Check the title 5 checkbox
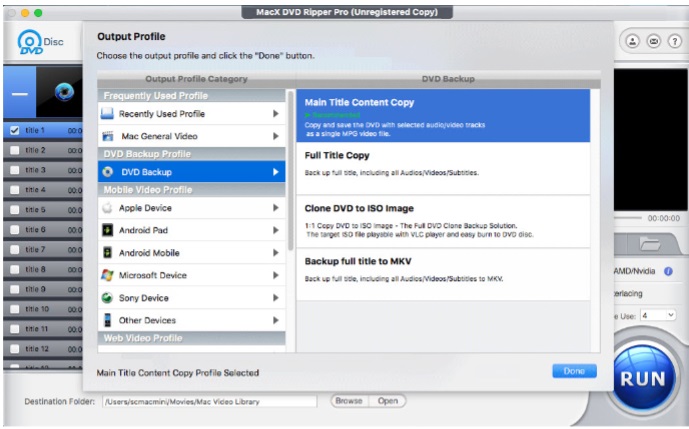Viewport: 689px width, 429px height. (15, 210)
